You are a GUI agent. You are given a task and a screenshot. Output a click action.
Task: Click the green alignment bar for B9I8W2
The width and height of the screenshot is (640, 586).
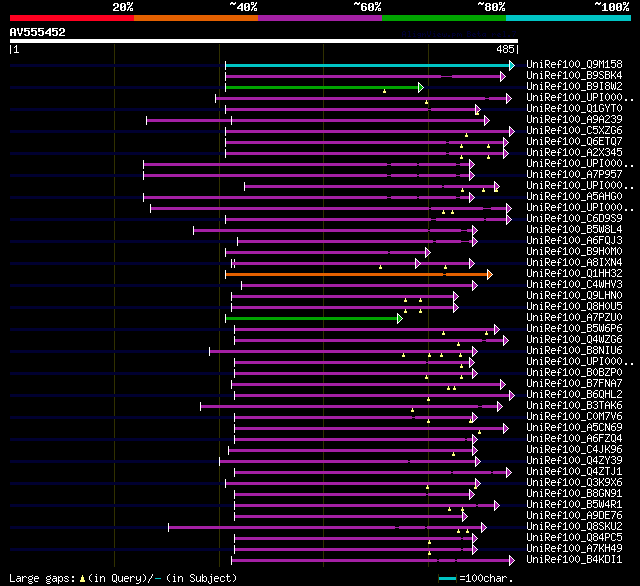coord(322,87)
